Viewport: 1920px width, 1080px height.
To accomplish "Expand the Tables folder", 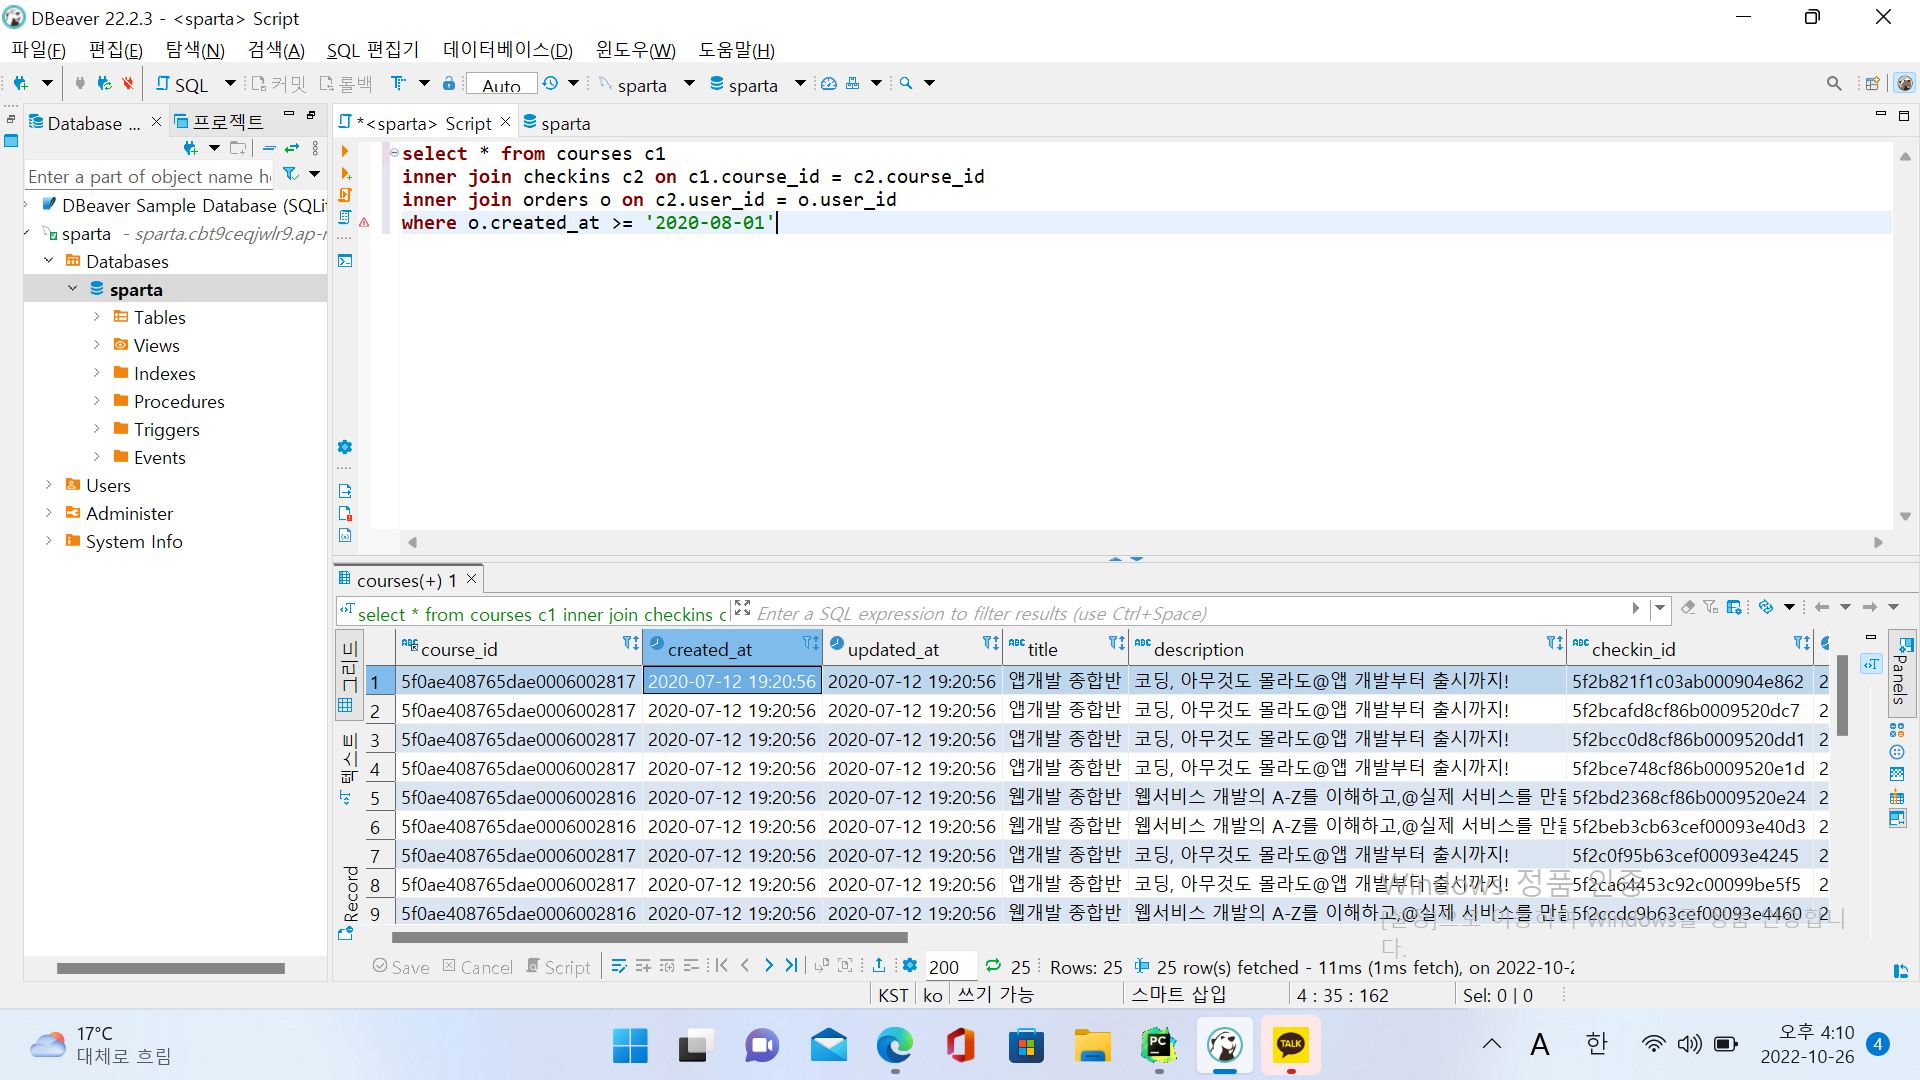I will click(x=97, y=317).
